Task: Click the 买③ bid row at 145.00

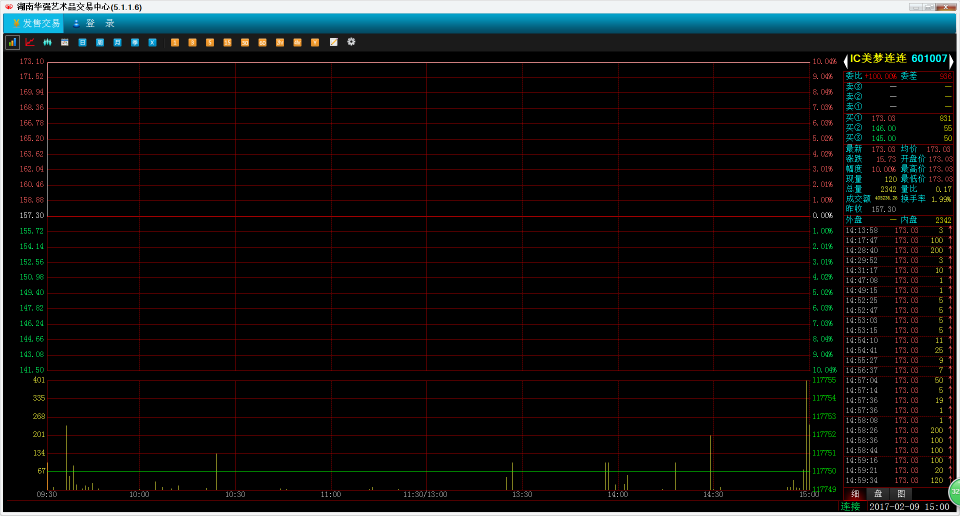Action: click(x=899, y=138)
